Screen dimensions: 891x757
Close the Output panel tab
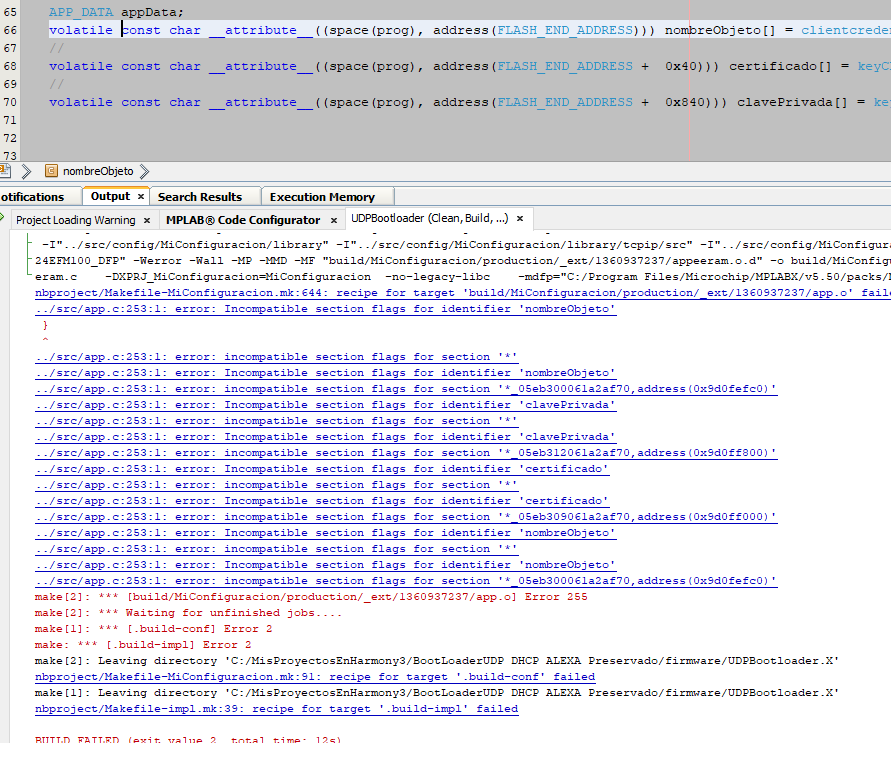click(x=141, y=196)
